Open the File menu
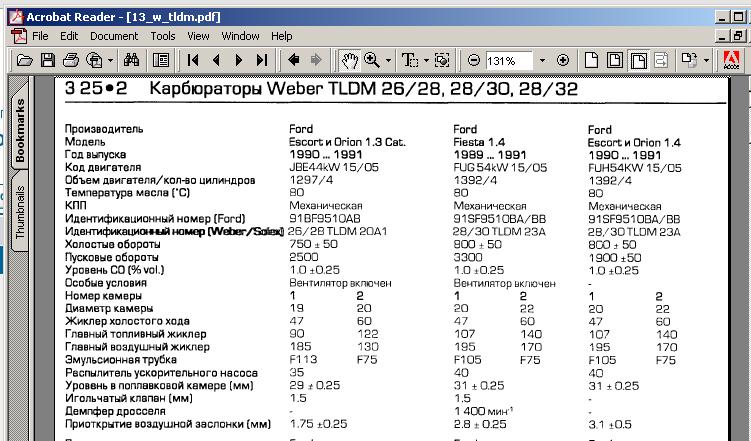The height and width of the screenshot is (441, 751). point(40,36)
